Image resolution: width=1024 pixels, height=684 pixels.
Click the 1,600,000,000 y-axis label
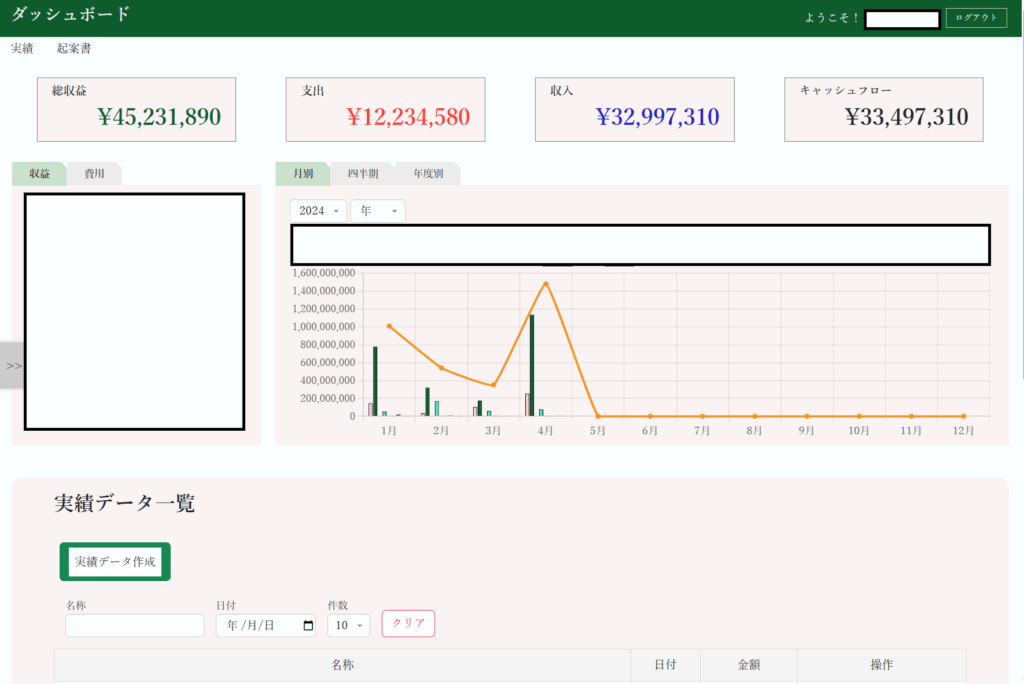coord(324,273)
